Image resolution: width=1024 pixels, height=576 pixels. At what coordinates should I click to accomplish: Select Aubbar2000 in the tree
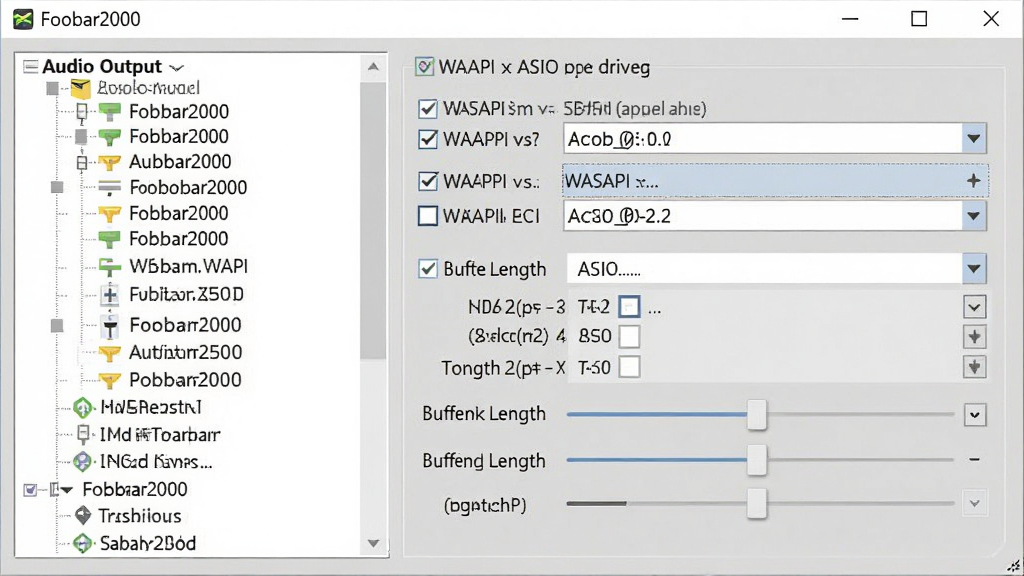pyautogui.click(x=180, y=162)
